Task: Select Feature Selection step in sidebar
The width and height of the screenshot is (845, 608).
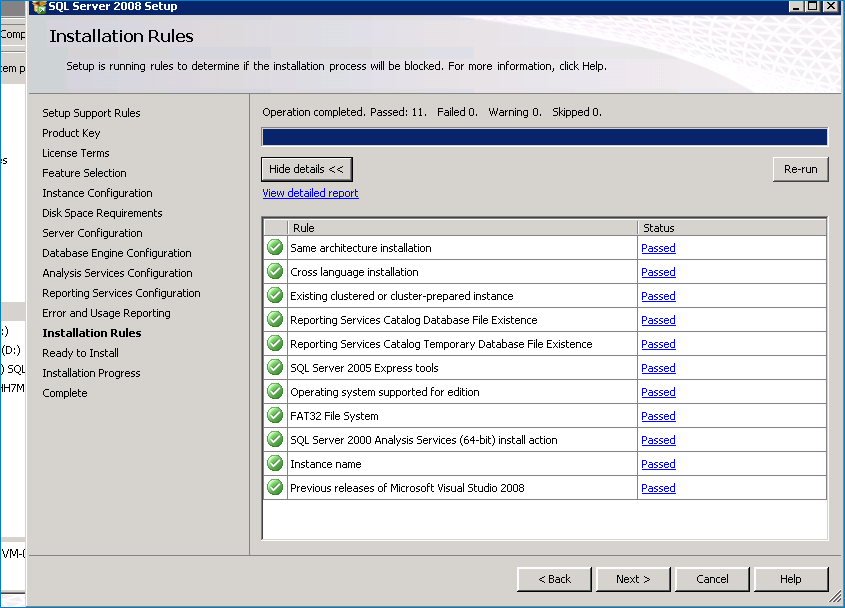Action: [x=84, y=173]
